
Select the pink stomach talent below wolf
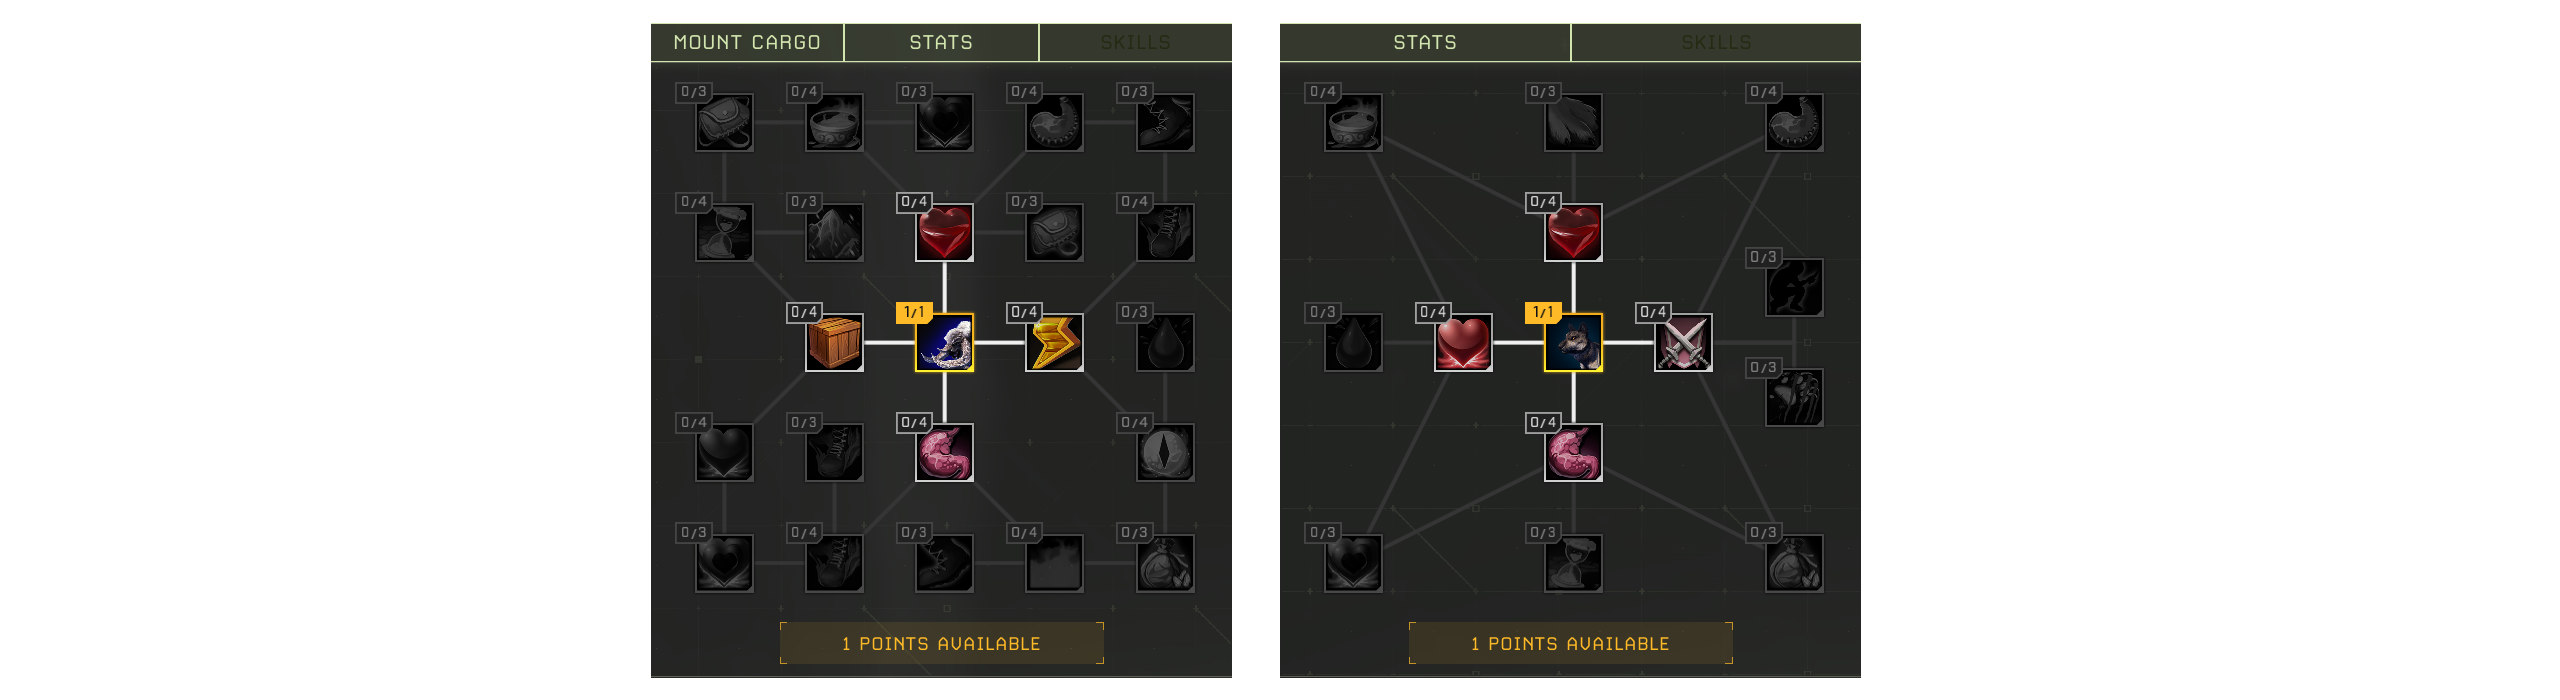[x=1573, y=453]
